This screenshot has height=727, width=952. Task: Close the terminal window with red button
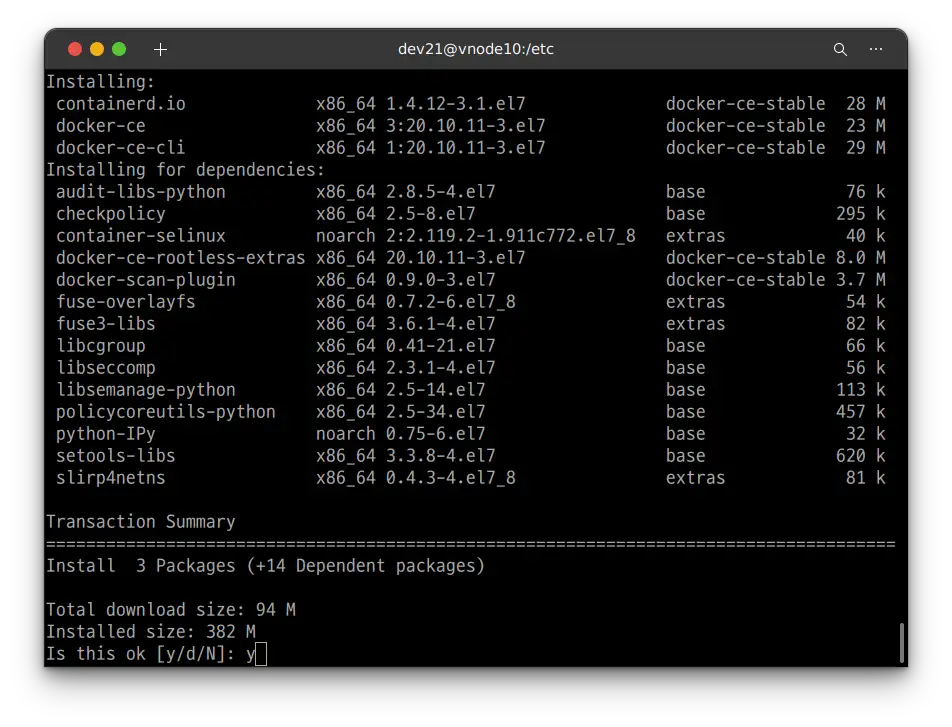click(x=75, y=49)
